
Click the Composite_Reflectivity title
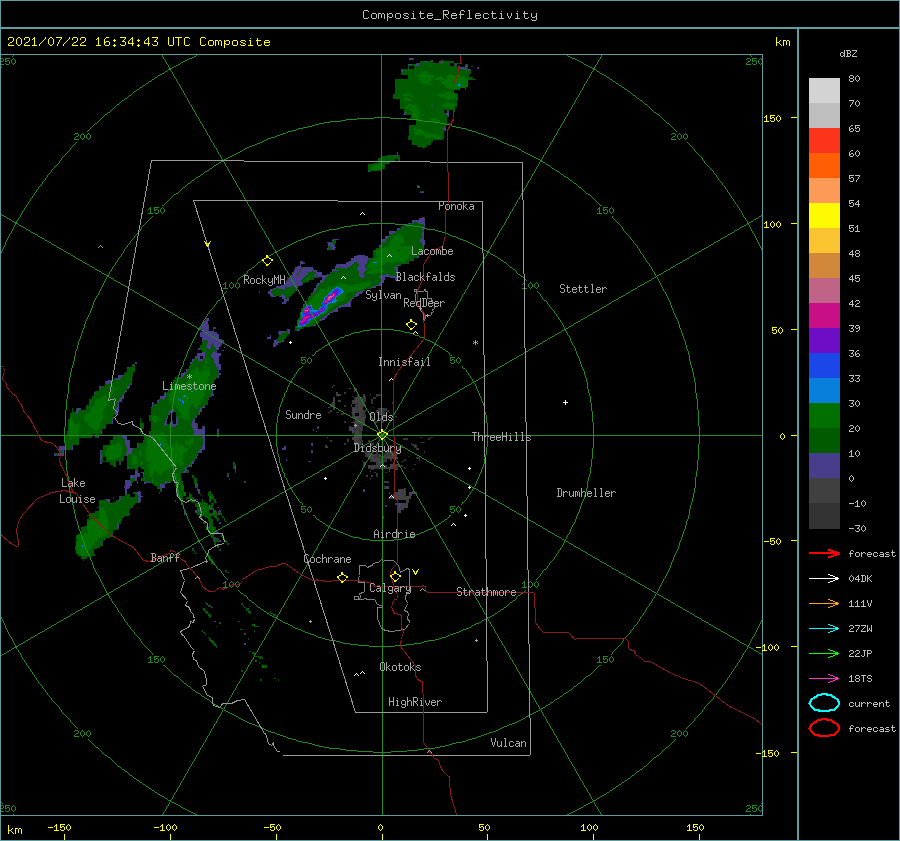click(x=450, y=15)
